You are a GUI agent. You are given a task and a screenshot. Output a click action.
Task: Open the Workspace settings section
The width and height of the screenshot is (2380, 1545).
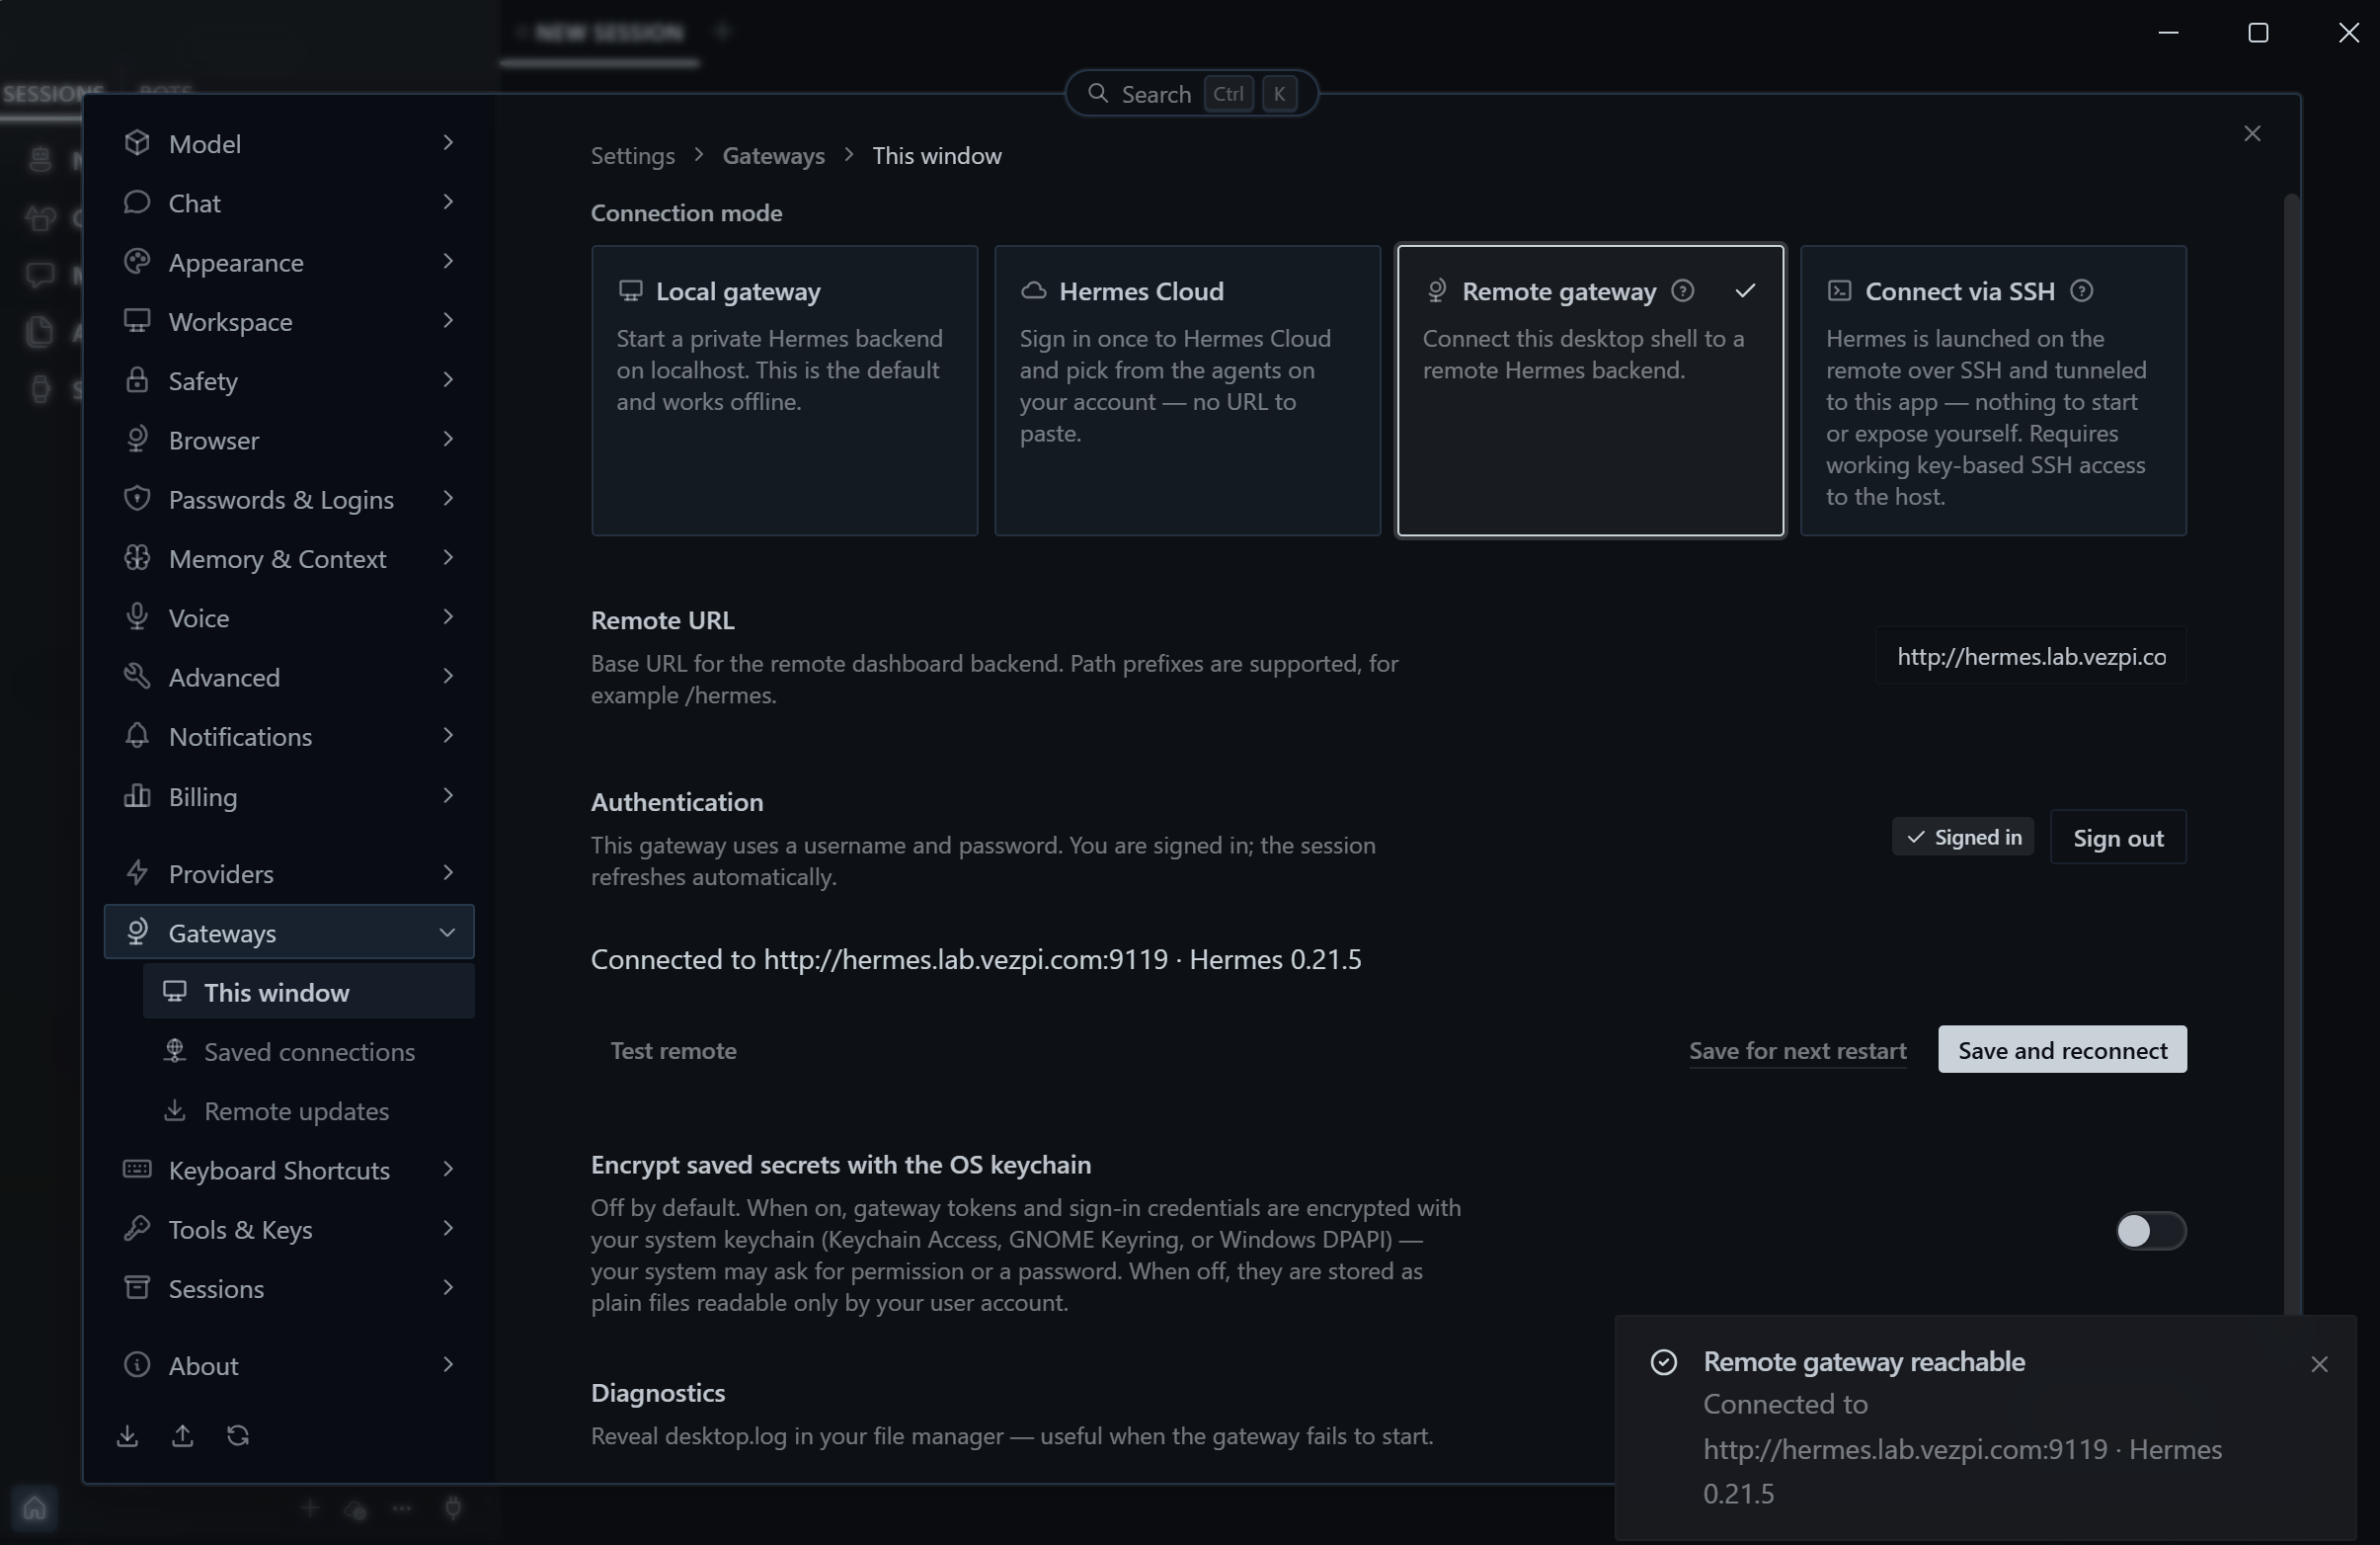pos(288,321)
